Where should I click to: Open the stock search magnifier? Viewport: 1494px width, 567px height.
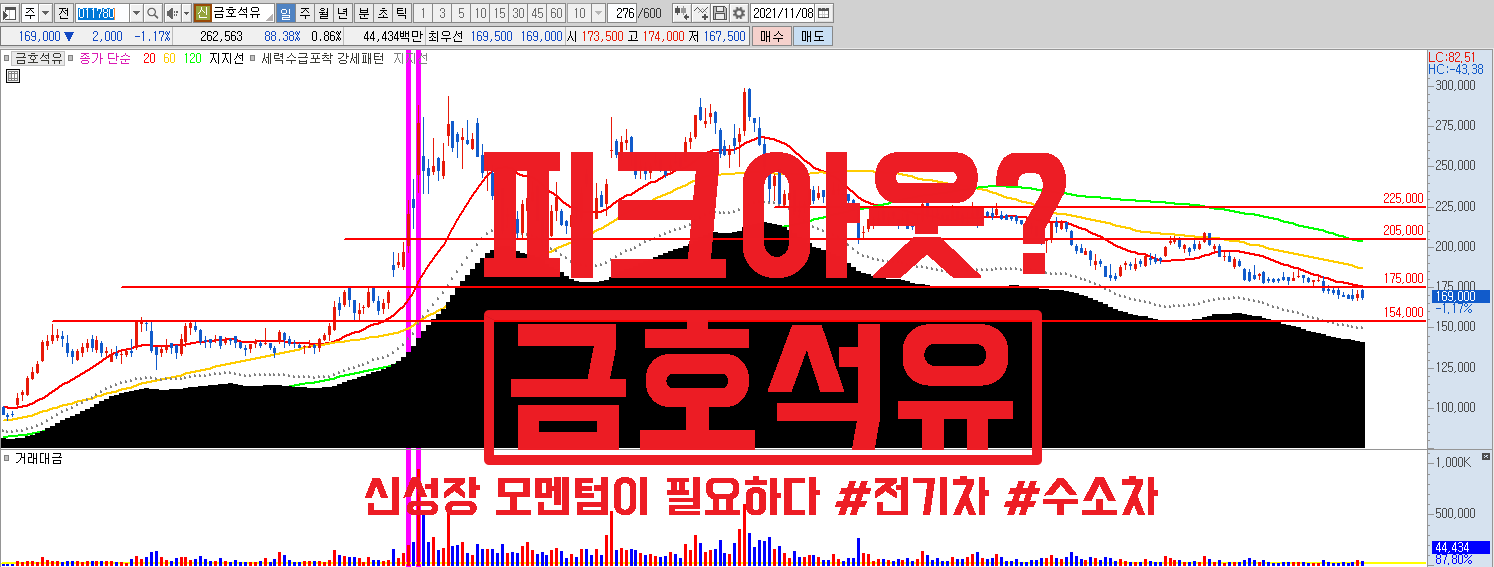[x=153, y=13]
